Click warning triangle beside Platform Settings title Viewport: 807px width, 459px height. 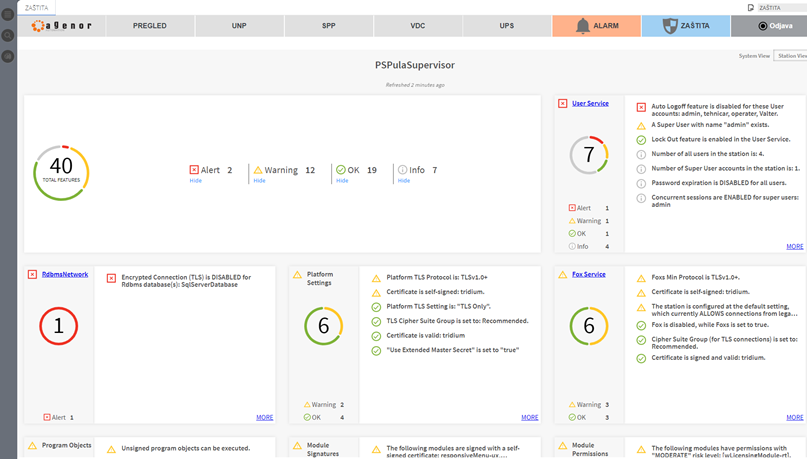pyautogui.click(x=297, y=274)
